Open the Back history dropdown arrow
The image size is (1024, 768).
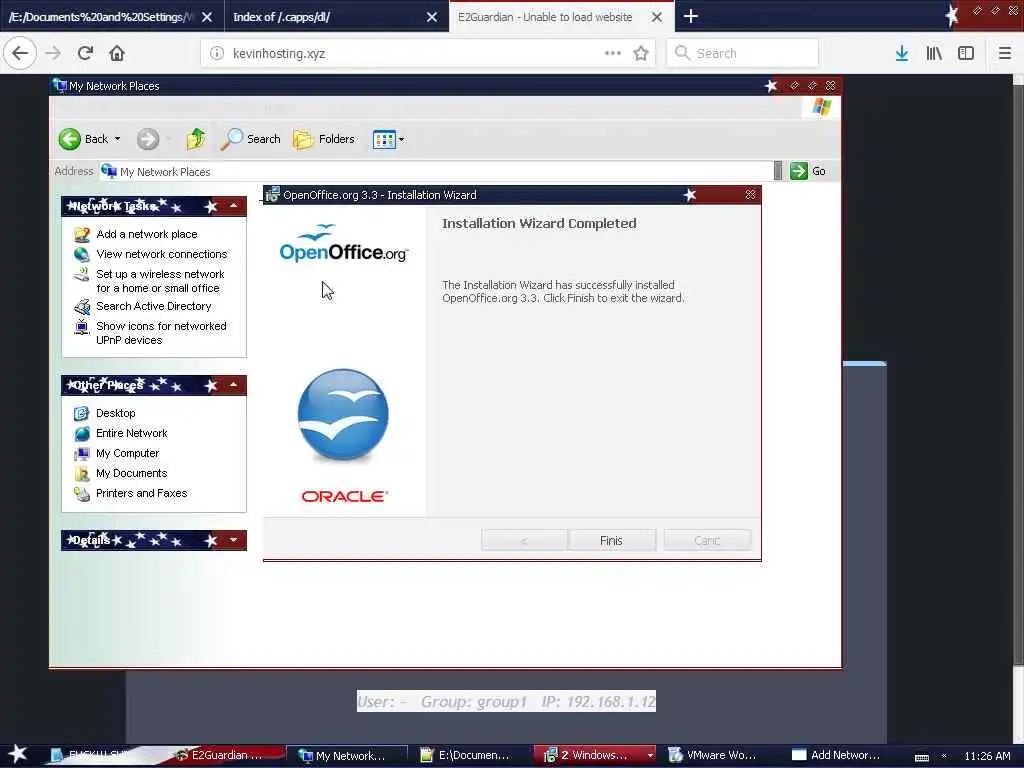[118, 138]
